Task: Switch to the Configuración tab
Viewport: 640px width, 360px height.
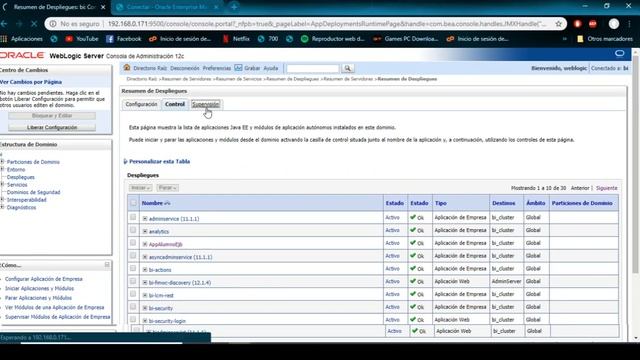Action: pyautogui.click(x=141, y=104)
